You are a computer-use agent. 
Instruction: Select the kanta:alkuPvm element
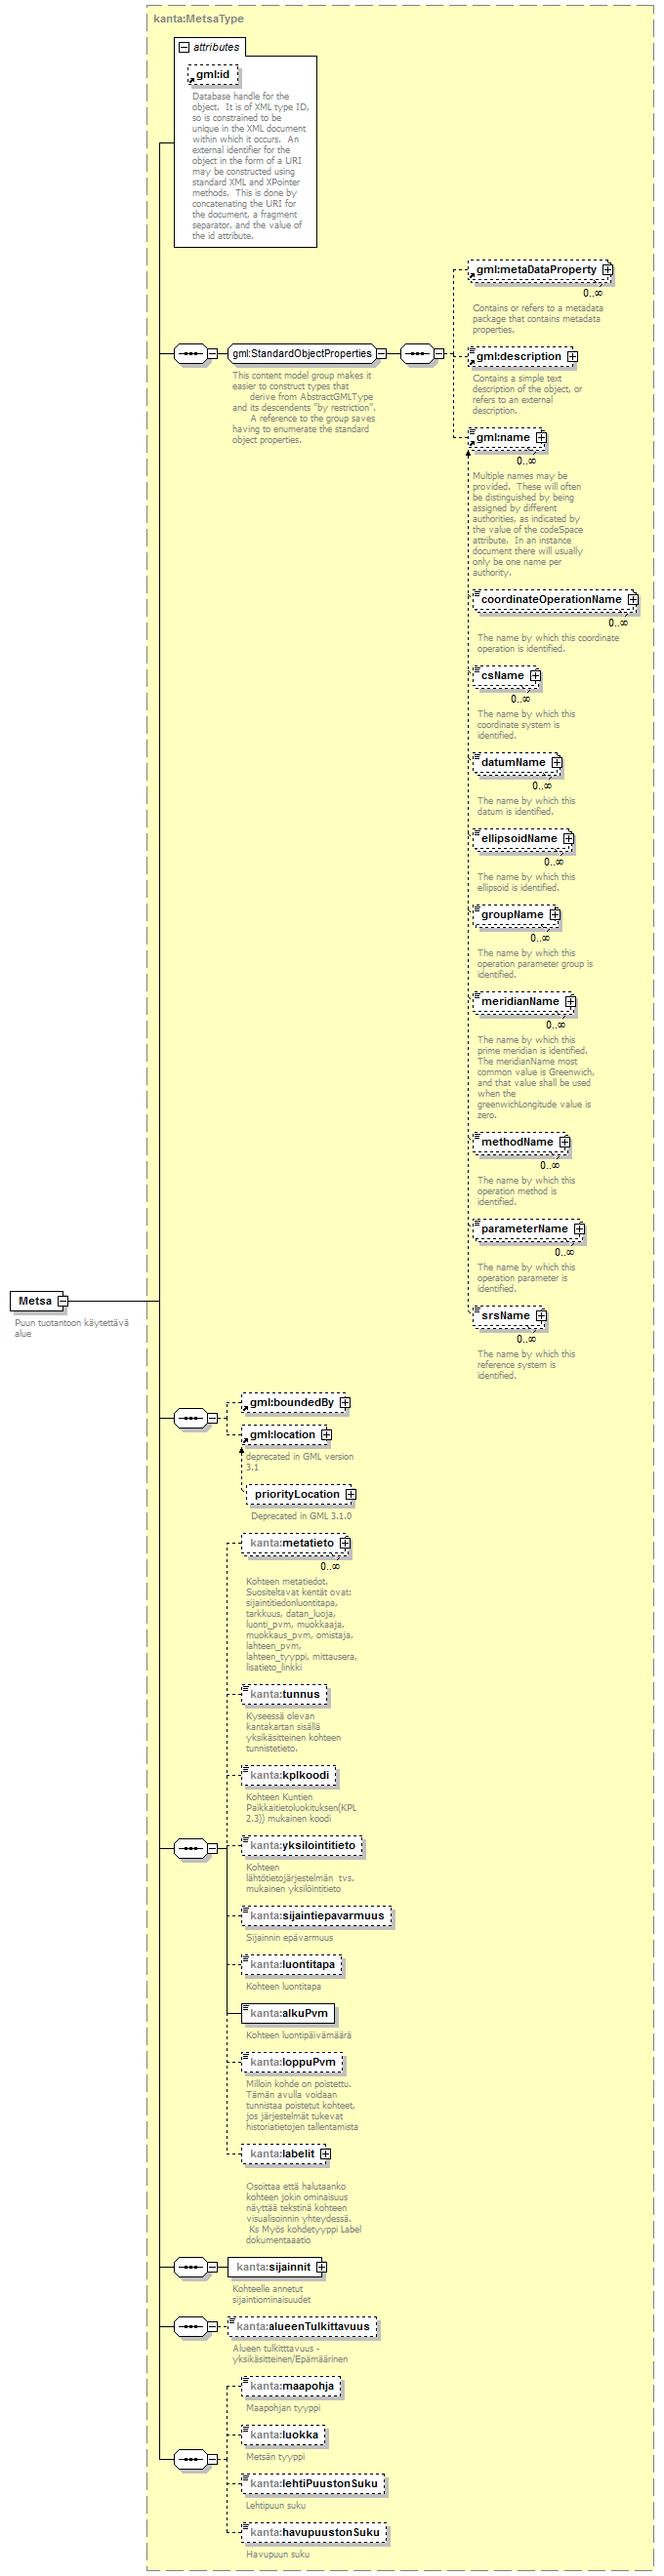pos(288,2013)
